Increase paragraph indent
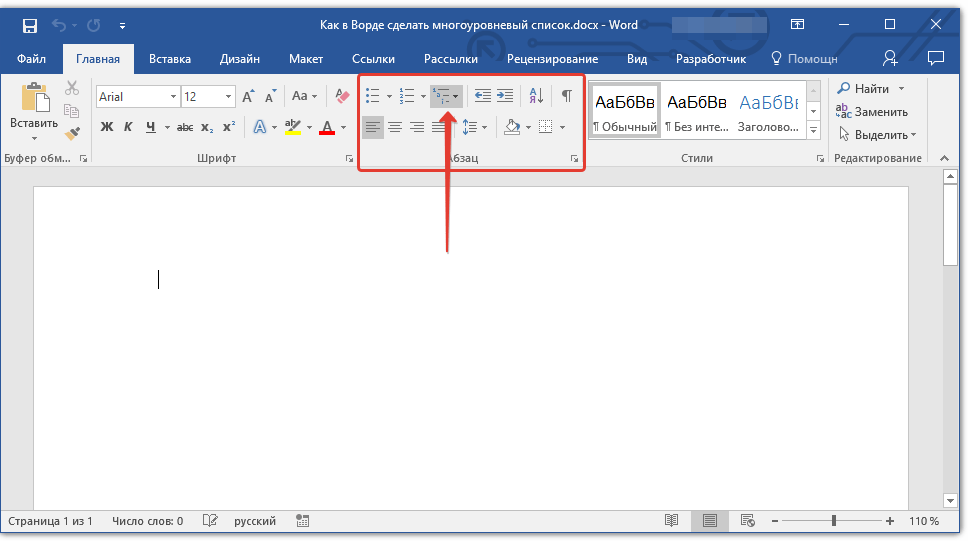Screen dimensions: 968x541 pos(505,96)
